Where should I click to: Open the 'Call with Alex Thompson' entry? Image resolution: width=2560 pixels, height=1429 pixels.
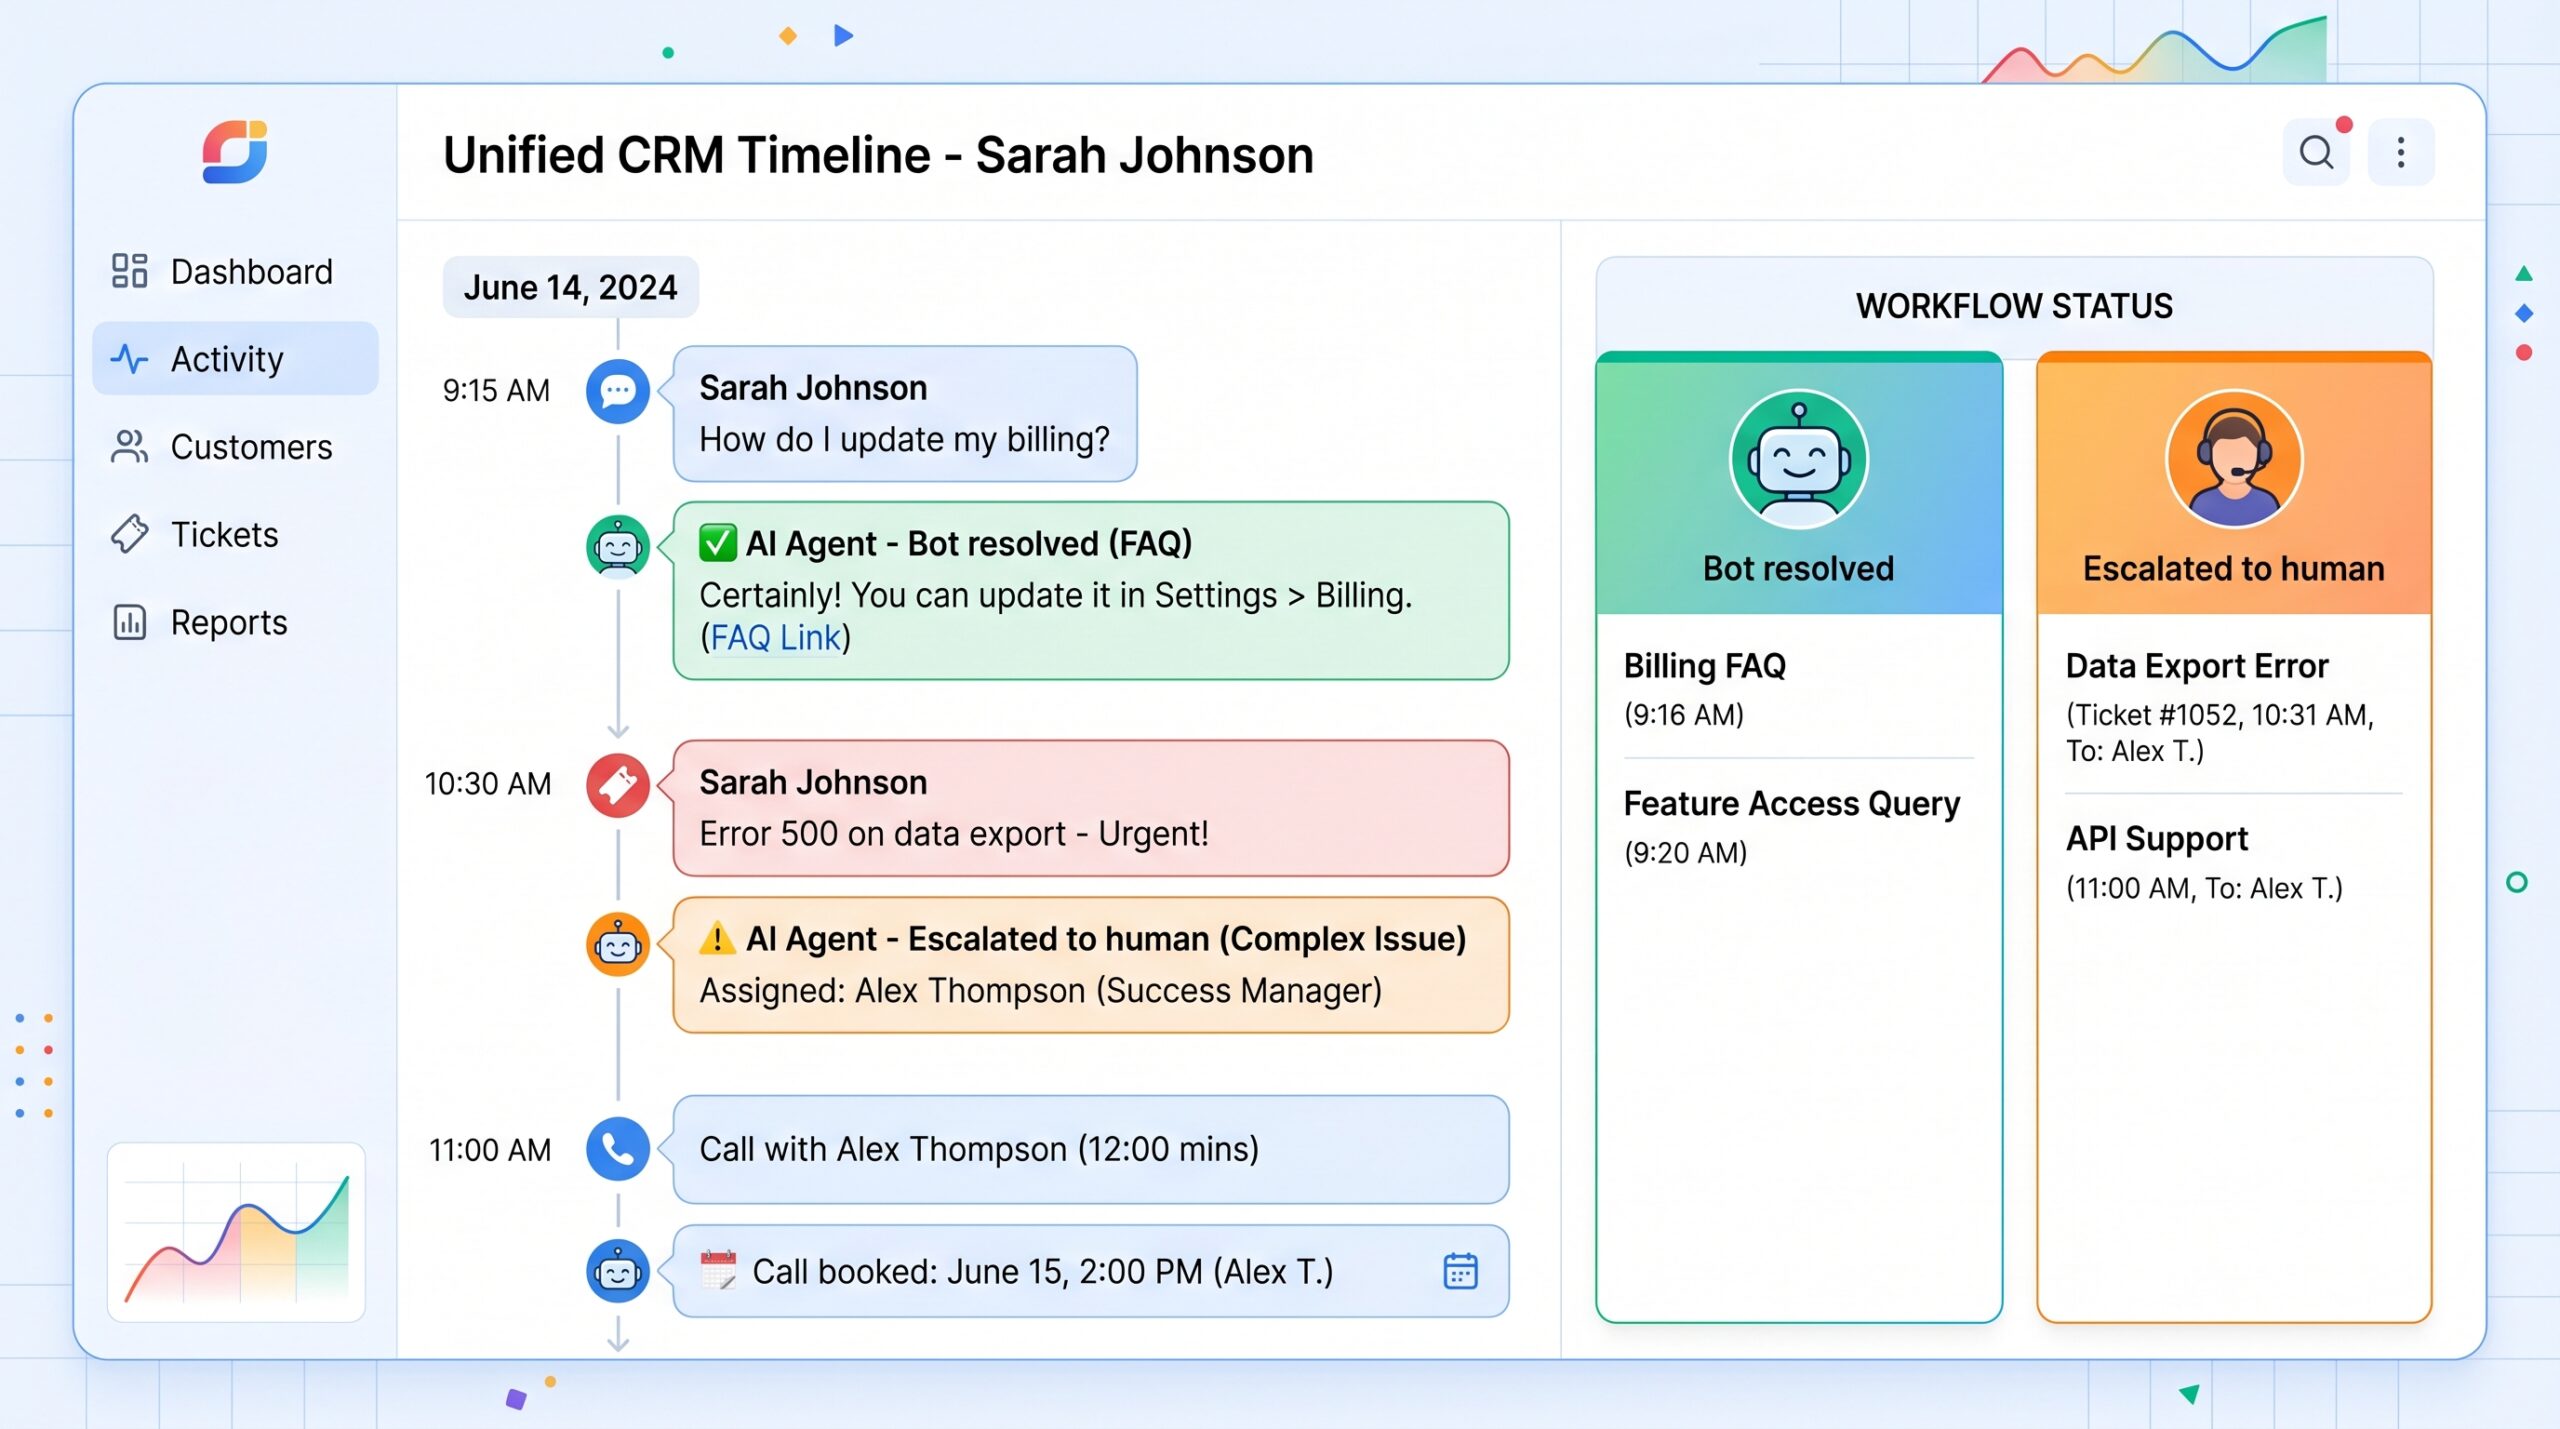[1091, 1149]
